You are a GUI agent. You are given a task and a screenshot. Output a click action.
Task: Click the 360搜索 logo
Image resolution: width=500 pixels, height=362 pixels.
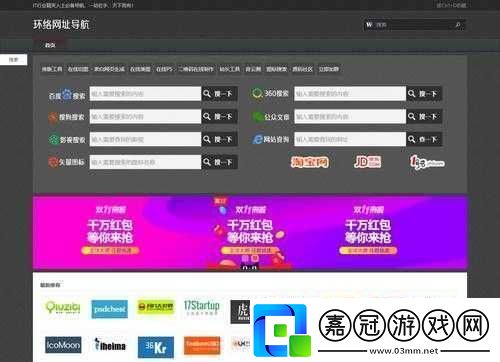click(270, 94)
